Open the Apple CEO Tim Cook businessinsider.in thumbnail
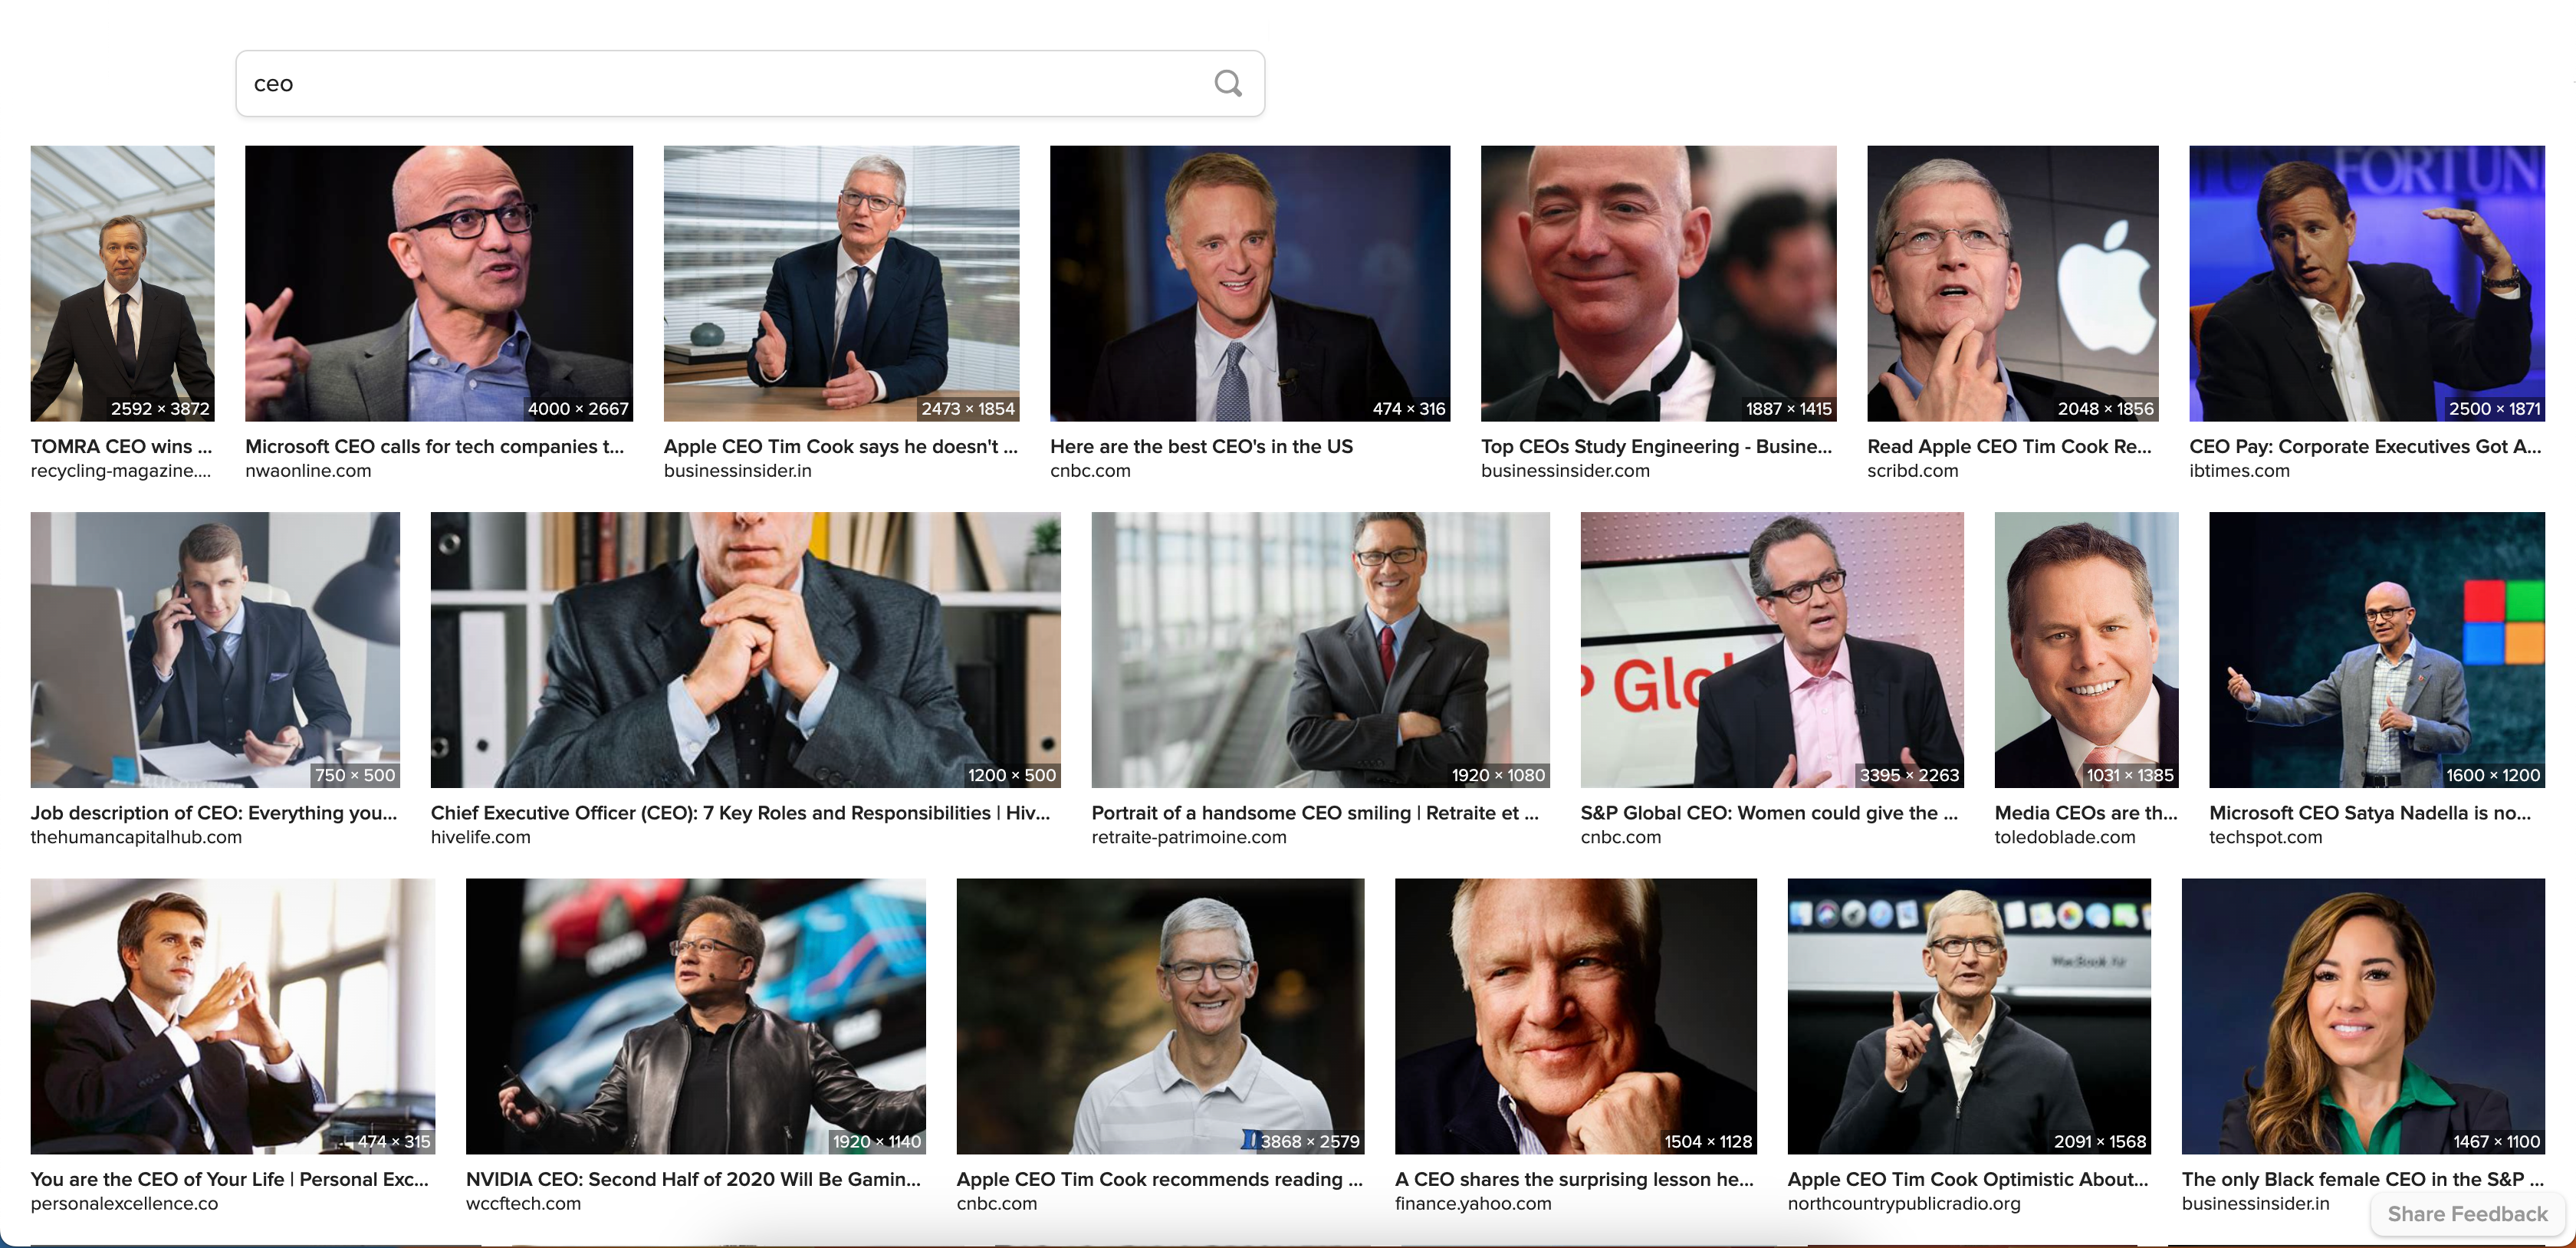This screenshot has height=1248, width=2576. click(841, 283)
